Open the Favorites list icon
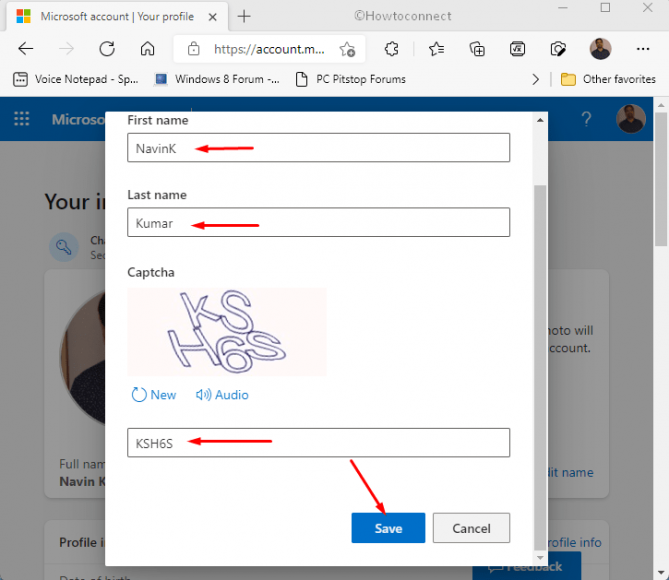 click(436, 49)
